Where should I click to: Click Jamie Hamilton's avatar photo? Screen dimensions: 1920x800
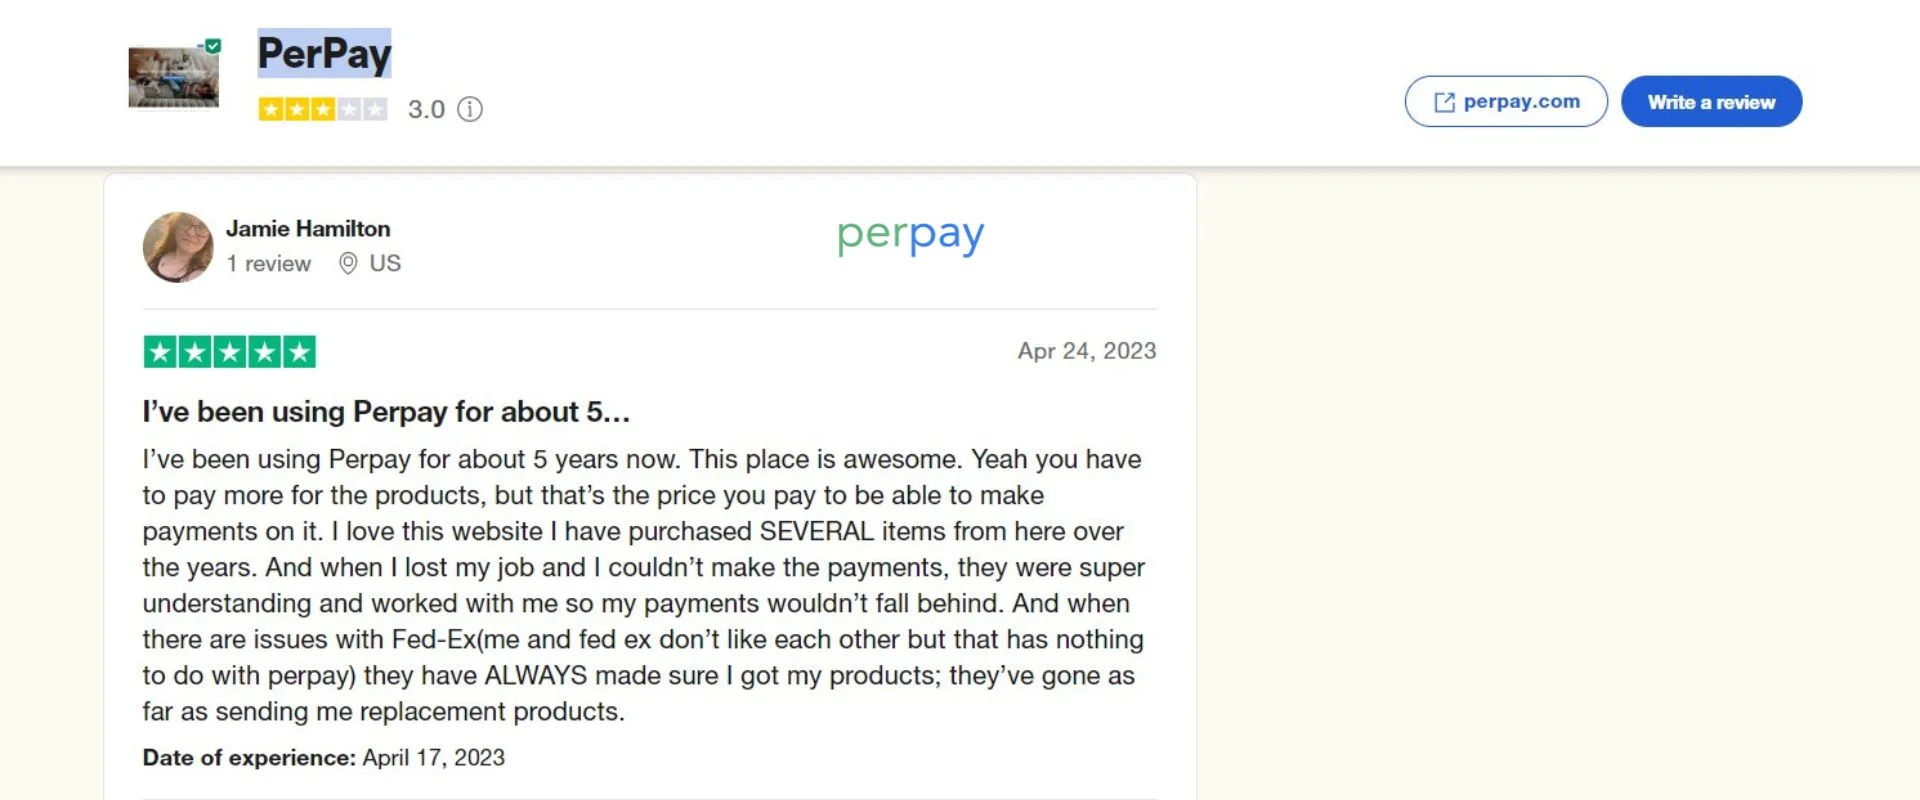coord(178,247)
